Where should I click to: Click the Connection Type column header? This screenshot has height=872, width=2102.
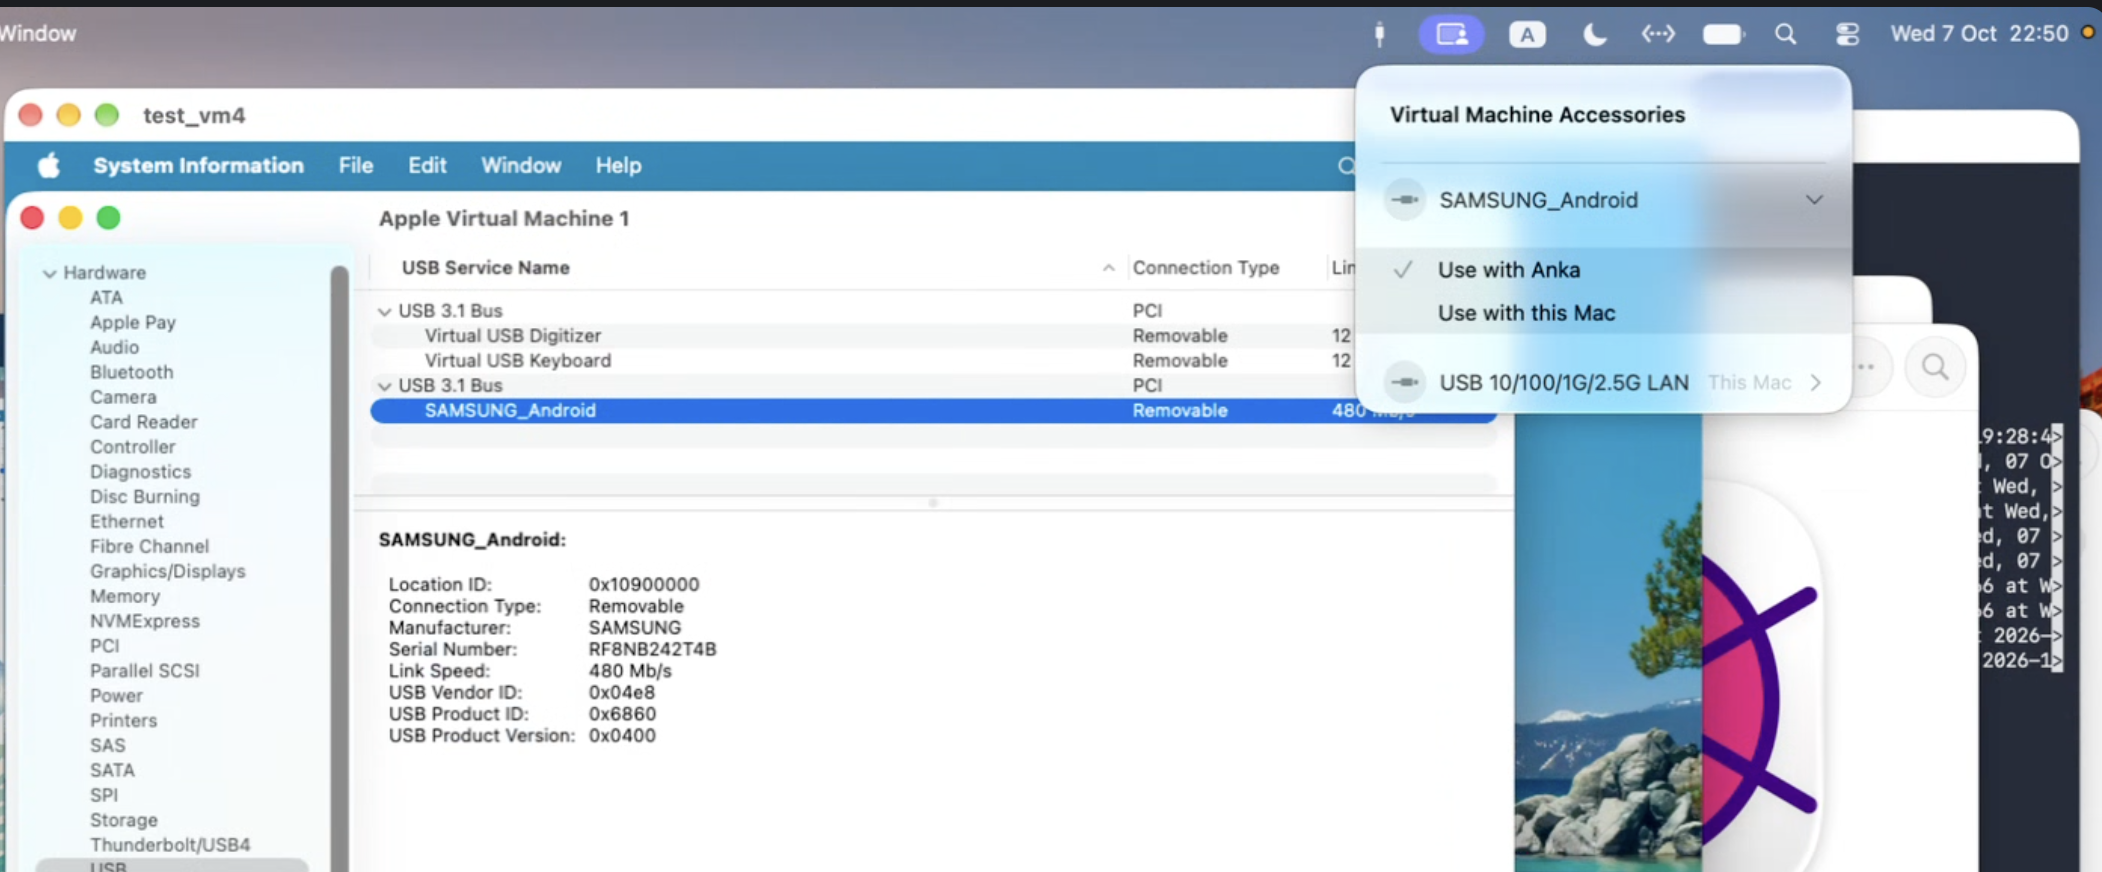pos(1206,268)
